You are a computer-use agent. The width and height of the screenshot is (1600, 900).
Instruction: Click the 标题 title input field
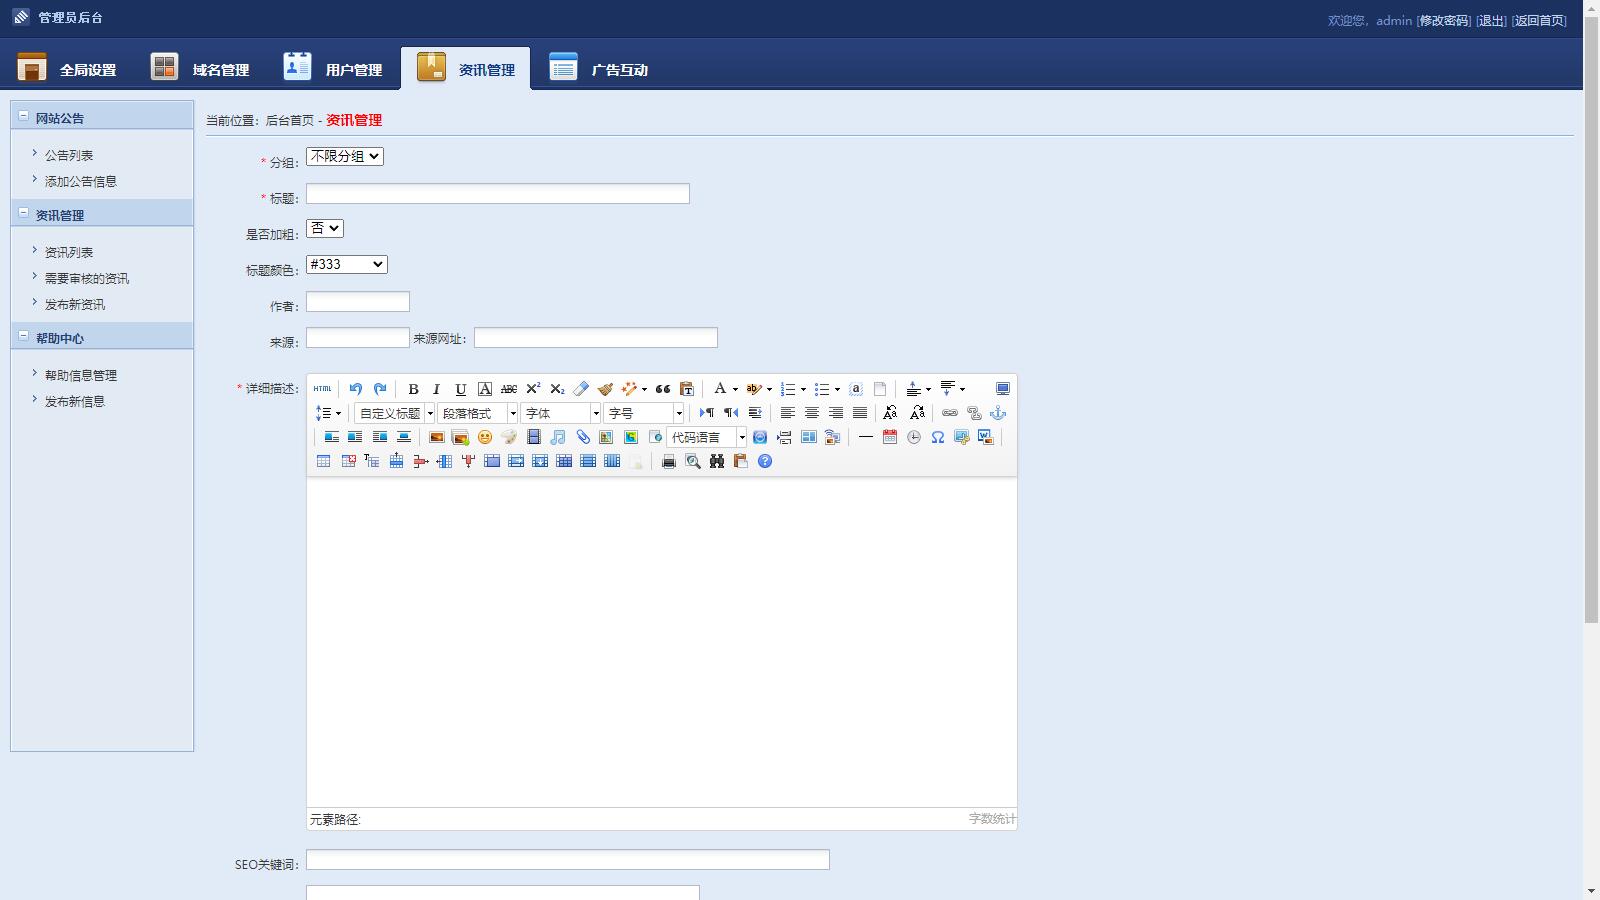click(x=497, y=194)
